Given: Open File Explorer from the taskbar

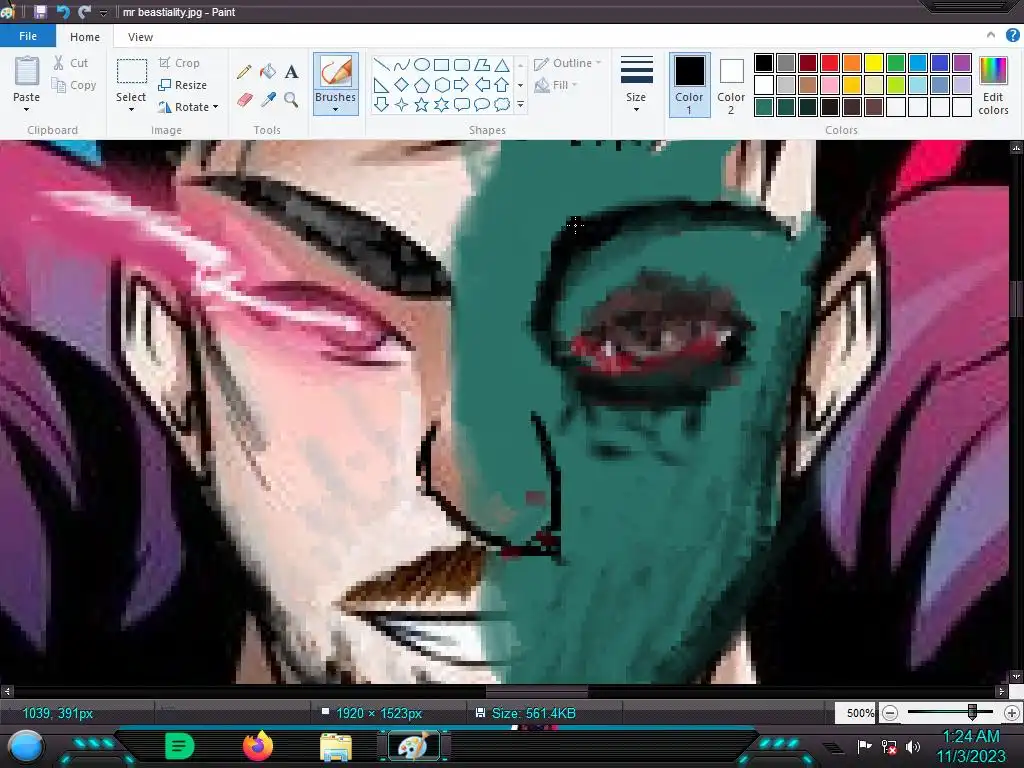Looking at the screenshot, I should coord(336,747).
